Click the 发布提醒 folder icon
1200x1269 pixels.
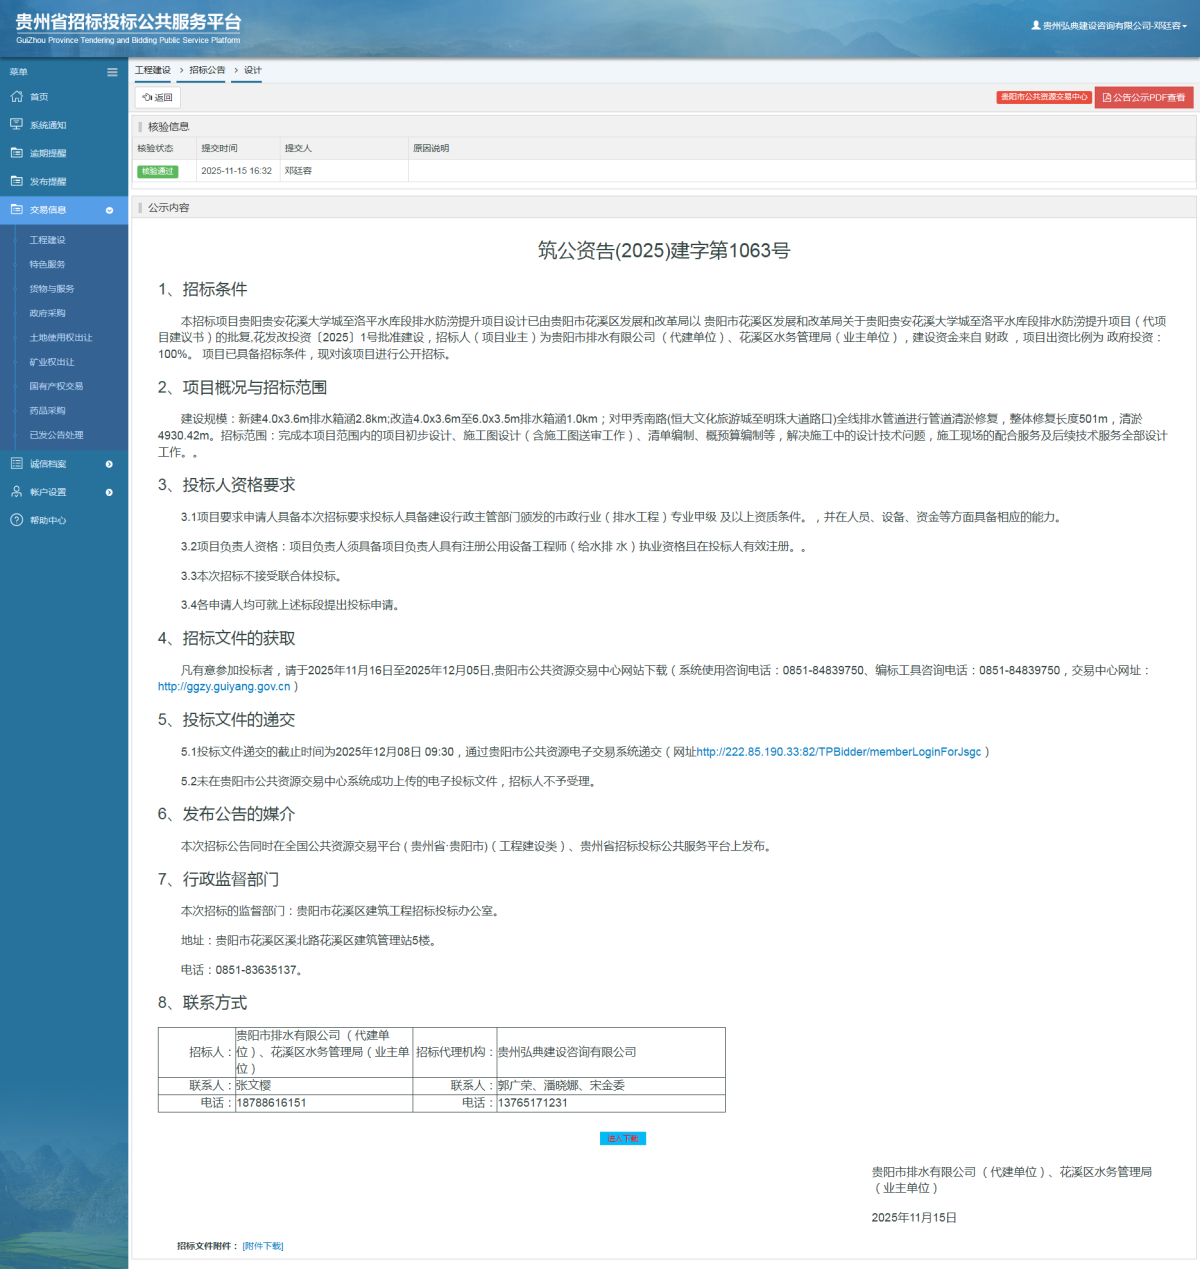pyautogui.click(x=16, y=181)
